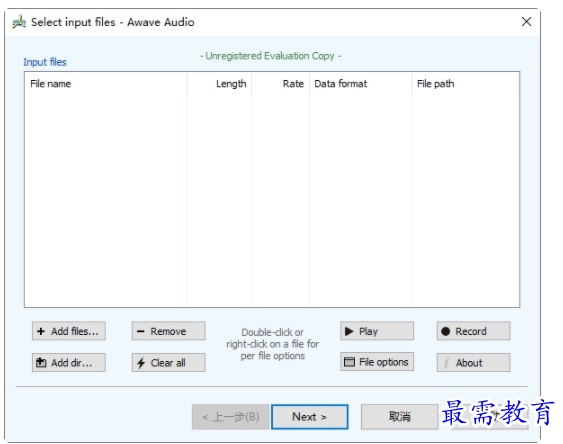Start recording with the Record button
Screen dimensions: 563x444
[x=473, y=331]
